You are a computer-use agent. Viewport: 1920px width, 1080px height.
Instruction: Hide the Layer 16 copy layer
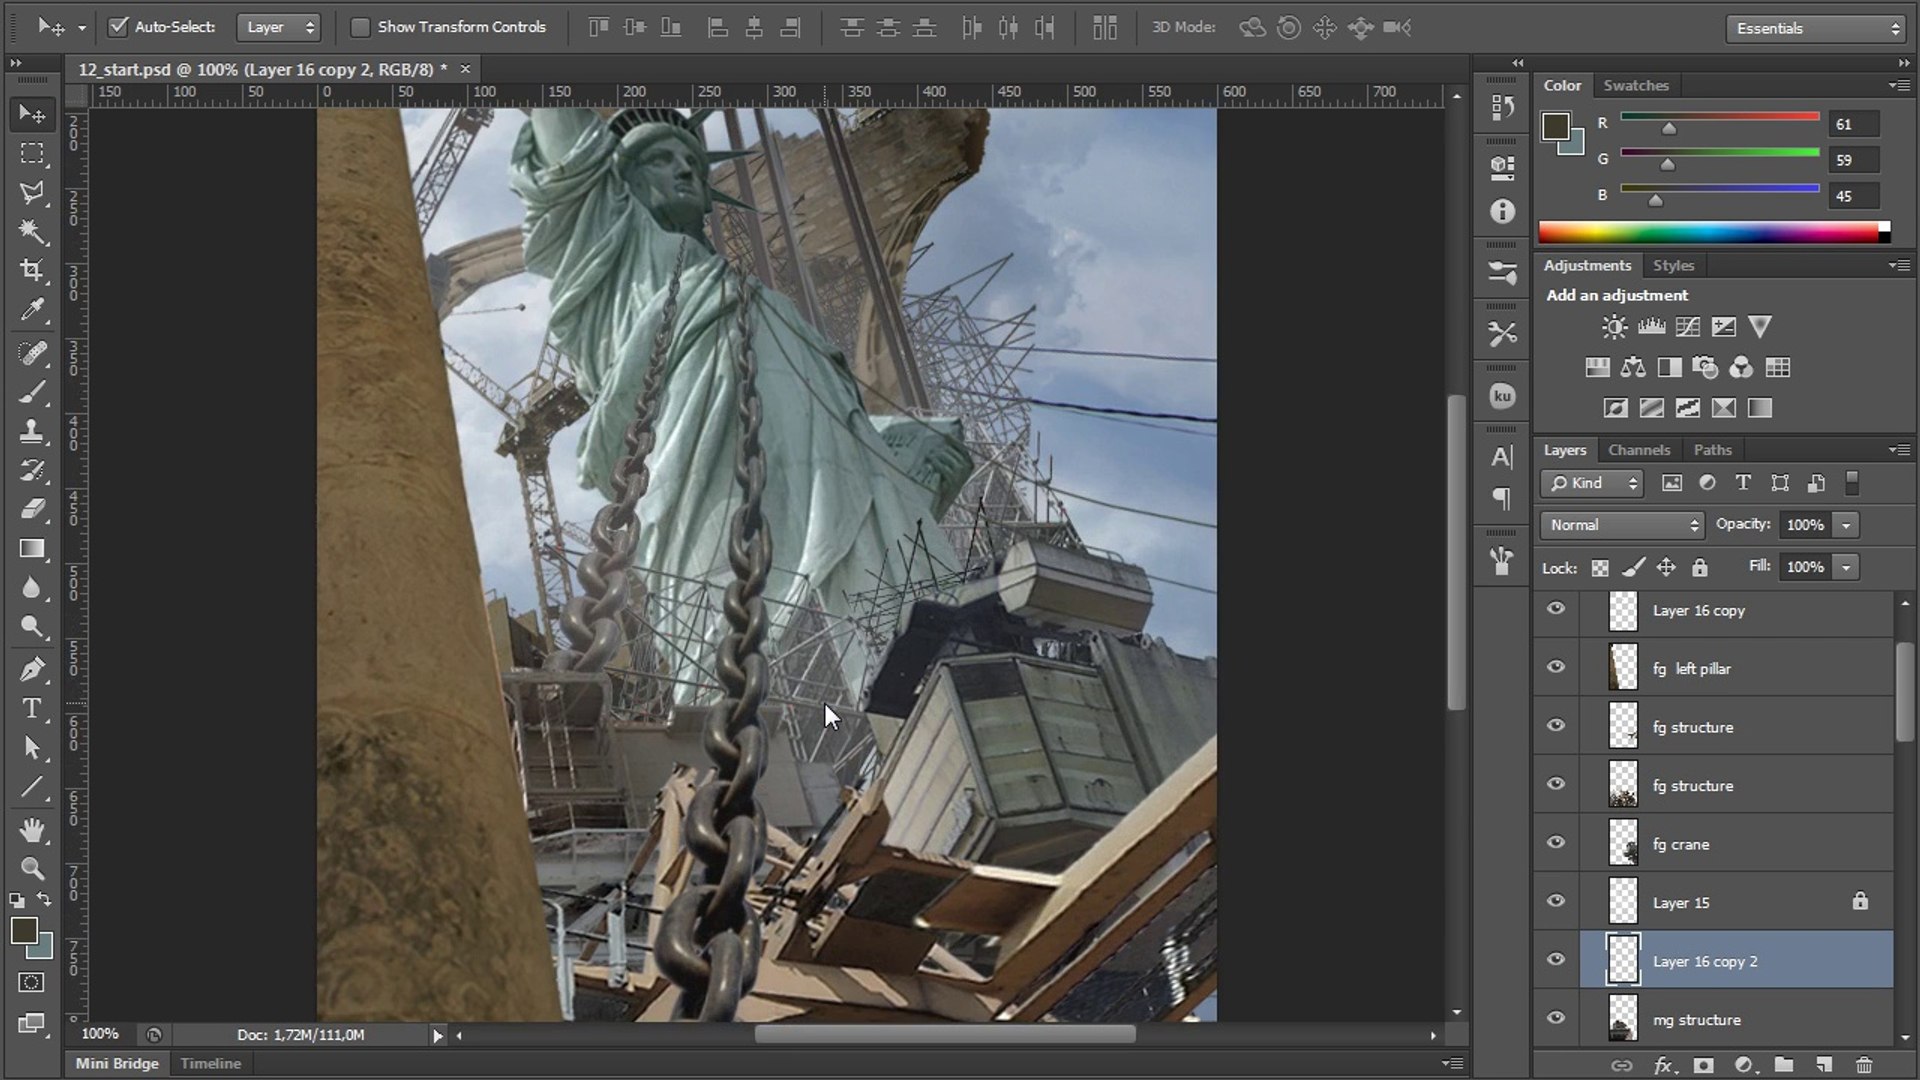[x=1556, y=609]
